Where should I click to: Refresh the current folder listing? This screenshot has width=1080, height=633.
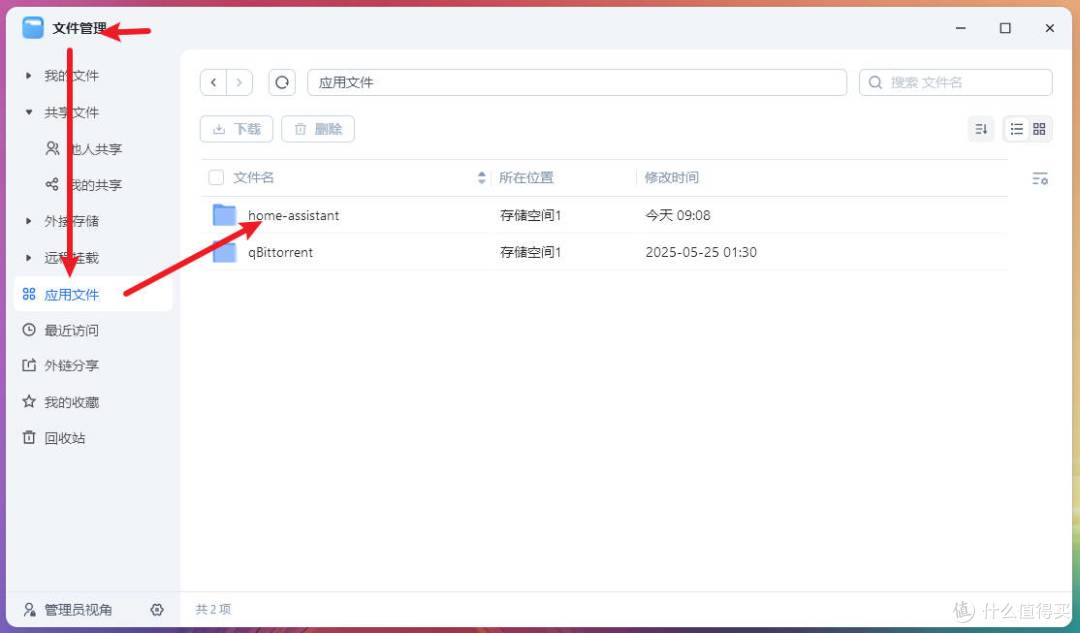282,83
